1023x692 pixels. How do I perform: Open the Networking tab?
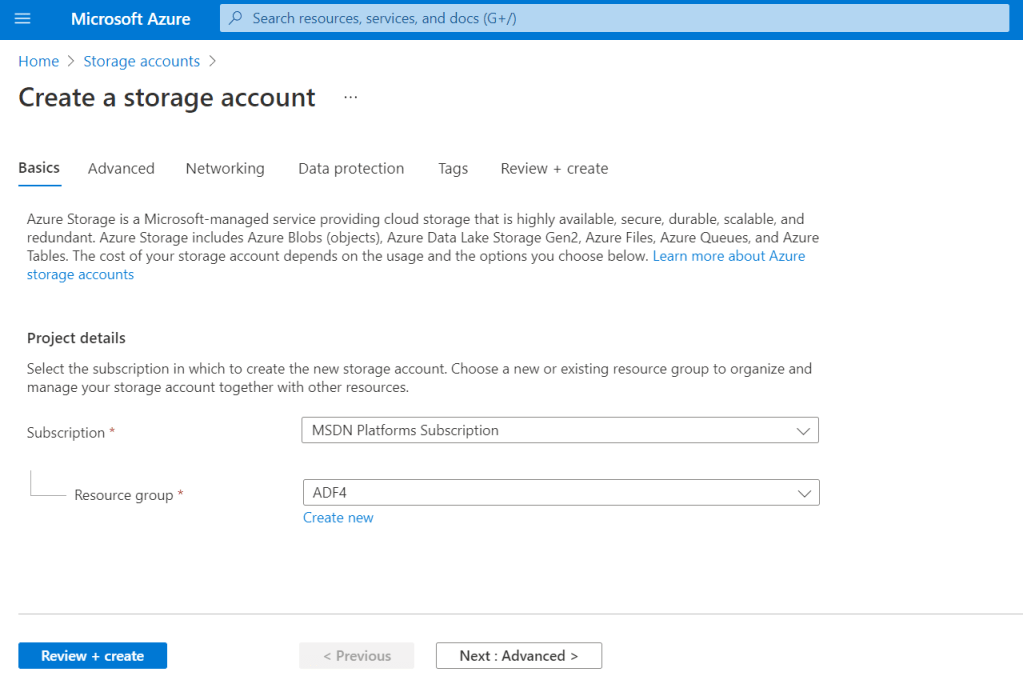click(x=225, y=168)
